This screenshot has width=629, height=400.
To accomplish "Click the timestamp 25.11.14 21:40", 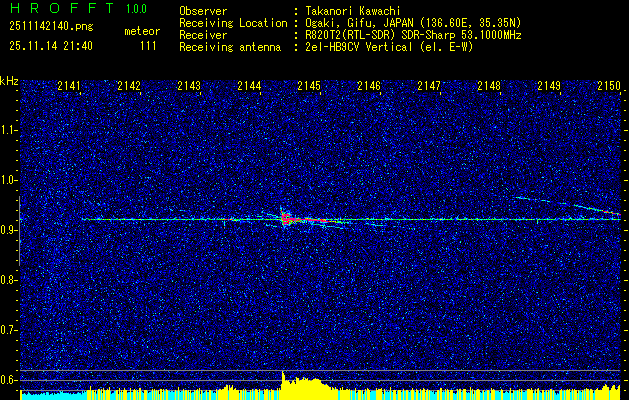I will (51, 46).
